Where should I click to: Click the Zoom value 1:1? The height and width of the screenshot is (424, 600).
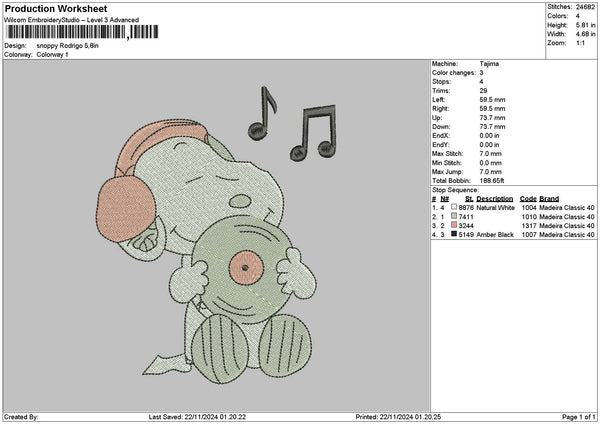tap(580, 43)
